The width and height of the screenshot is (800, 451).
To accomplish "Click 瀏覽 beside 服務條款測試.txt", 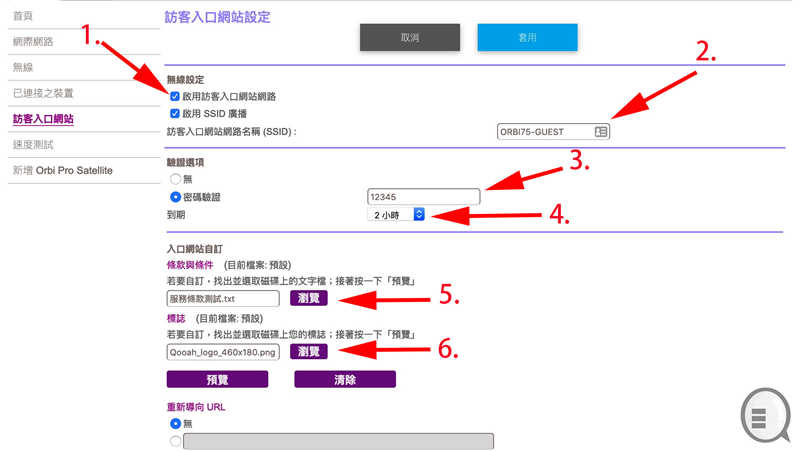I will point(309,298).
